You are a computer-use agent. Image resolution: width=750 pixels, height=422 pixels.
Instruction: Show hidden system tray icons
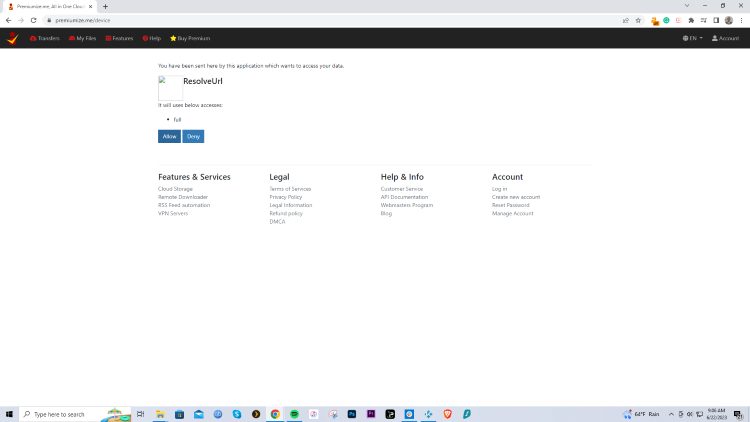click(671, 414)
